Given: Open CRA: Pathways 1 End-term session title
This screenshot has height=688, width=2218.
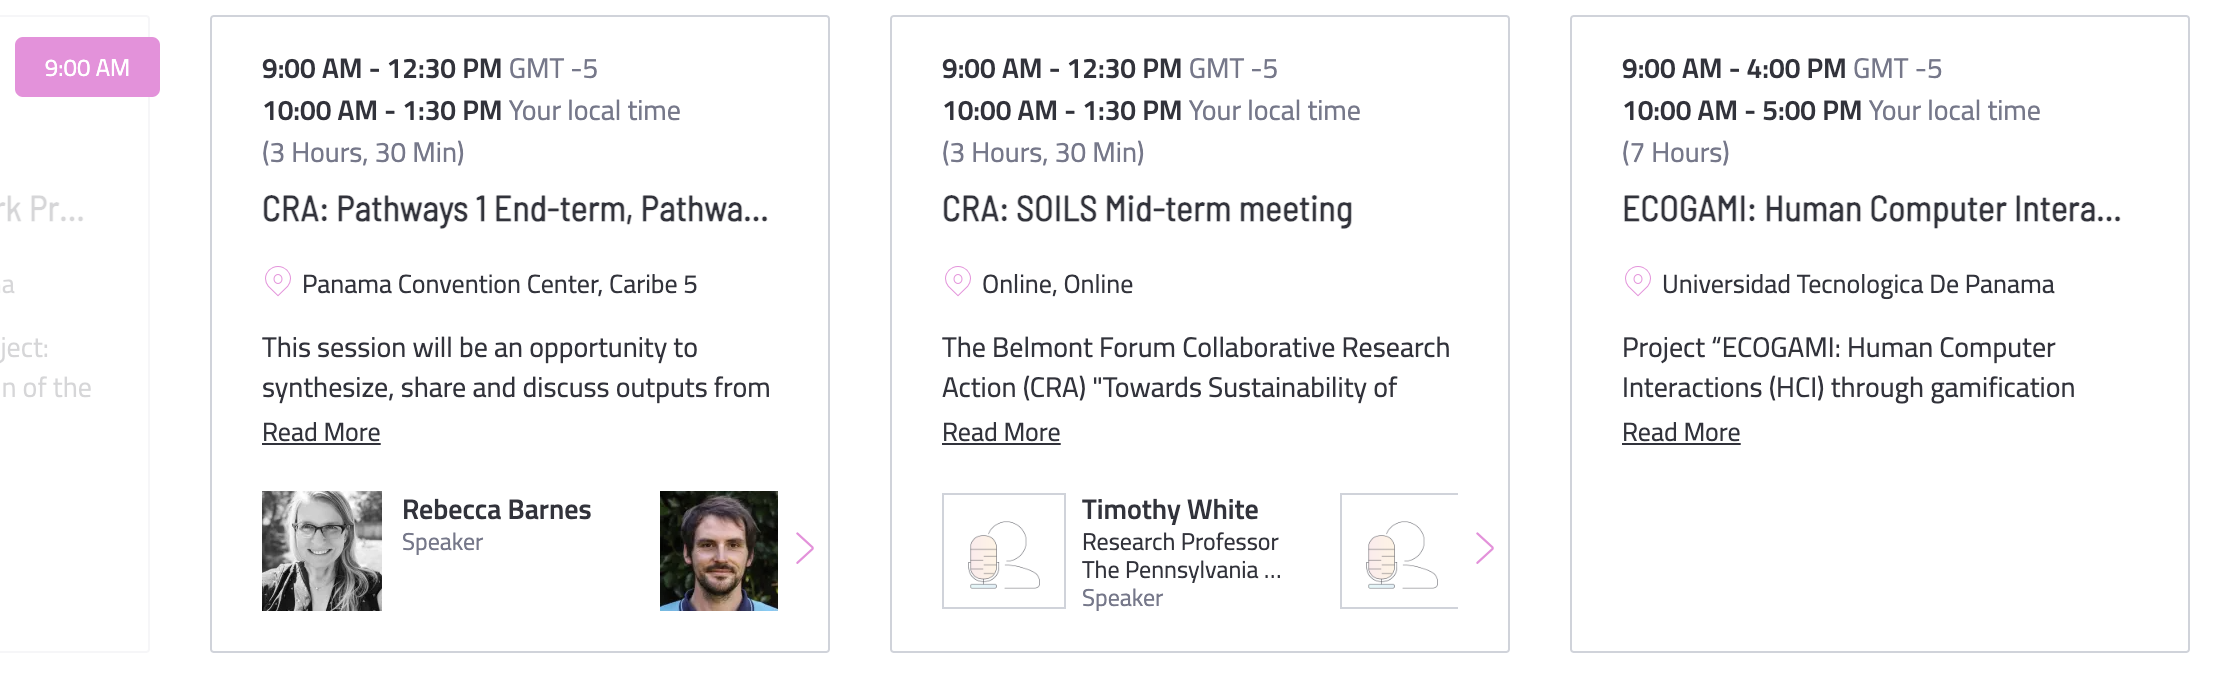Looking at the screenshot, I should click(515, 209).
